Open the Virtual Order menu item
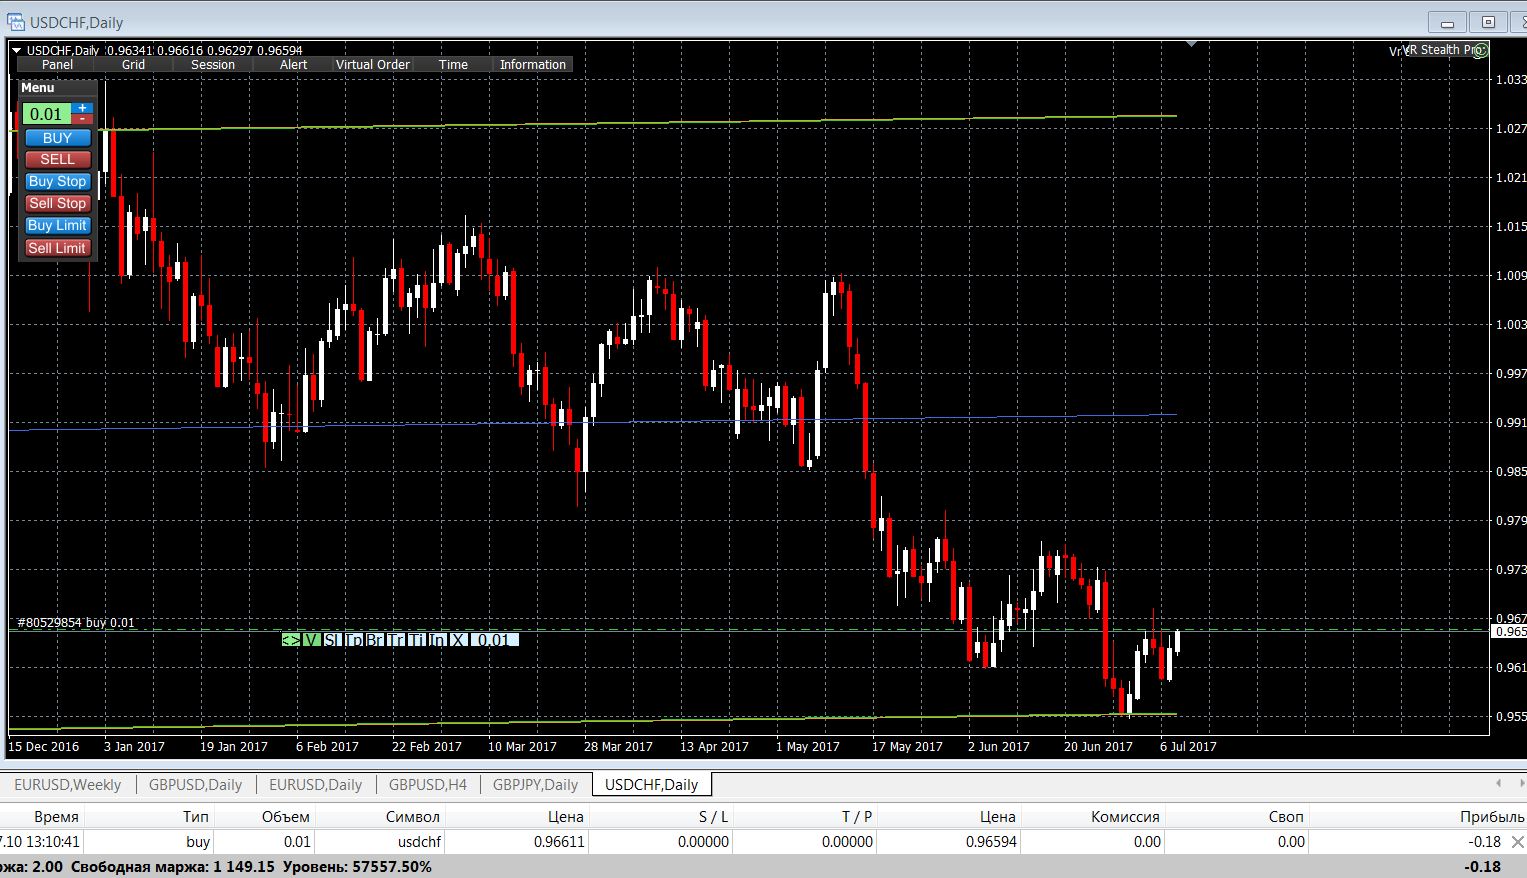 [x=373, y=64]
